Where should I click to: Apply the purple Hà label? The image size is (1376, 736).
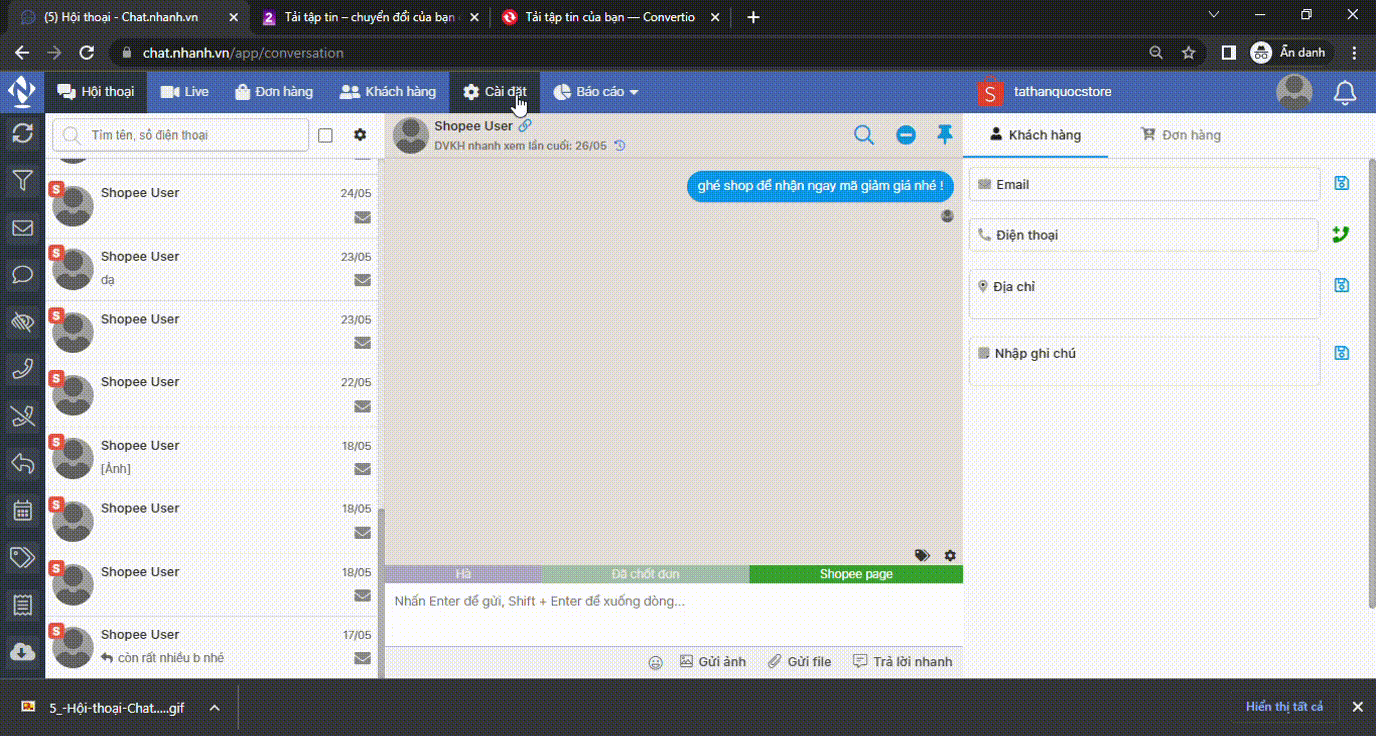tap(463, 574)
